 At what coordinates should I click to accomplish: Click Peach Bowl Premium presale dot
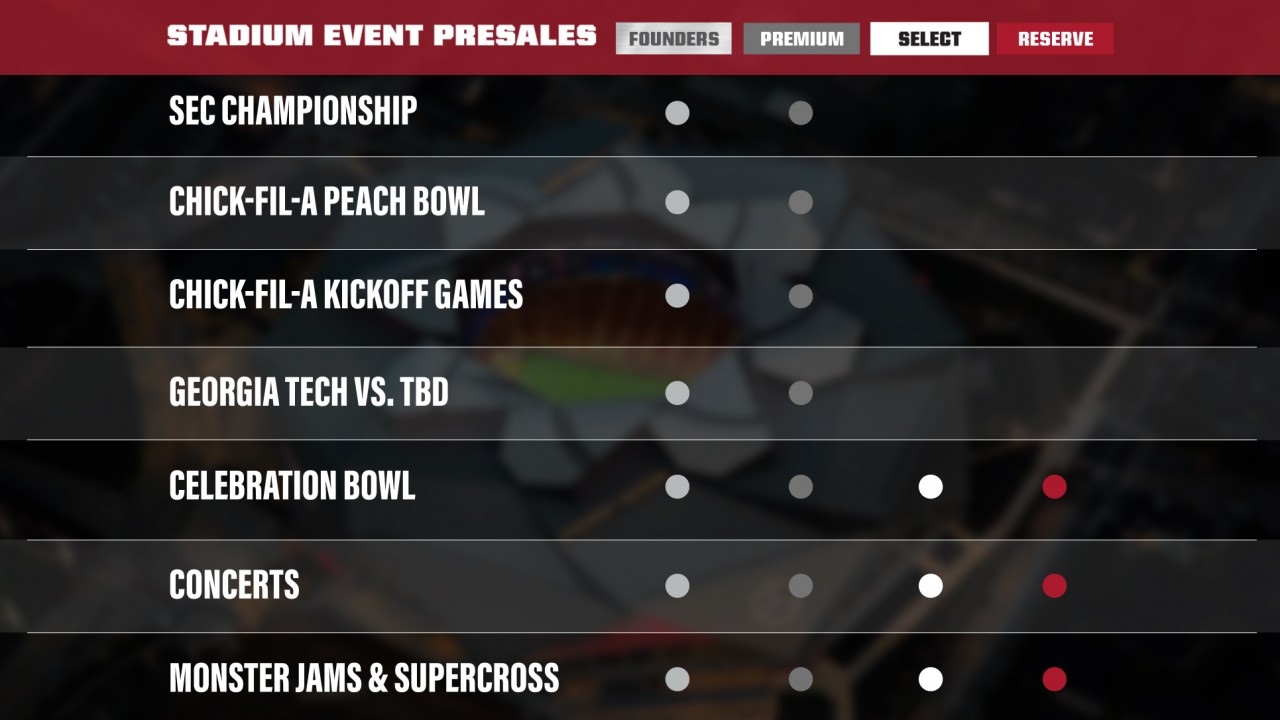pyautogui.click(x=800, y=202)
